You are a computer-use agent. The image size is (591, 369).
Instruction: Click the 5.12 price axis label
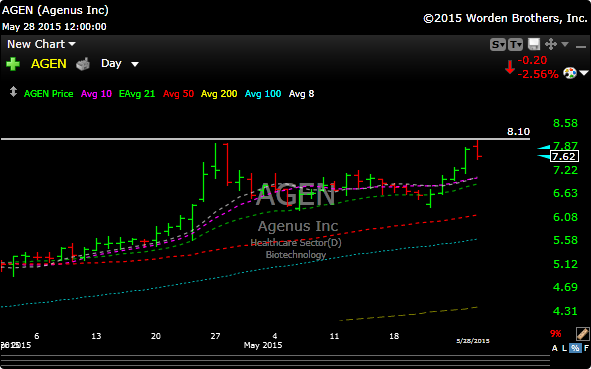pos(565,264)
